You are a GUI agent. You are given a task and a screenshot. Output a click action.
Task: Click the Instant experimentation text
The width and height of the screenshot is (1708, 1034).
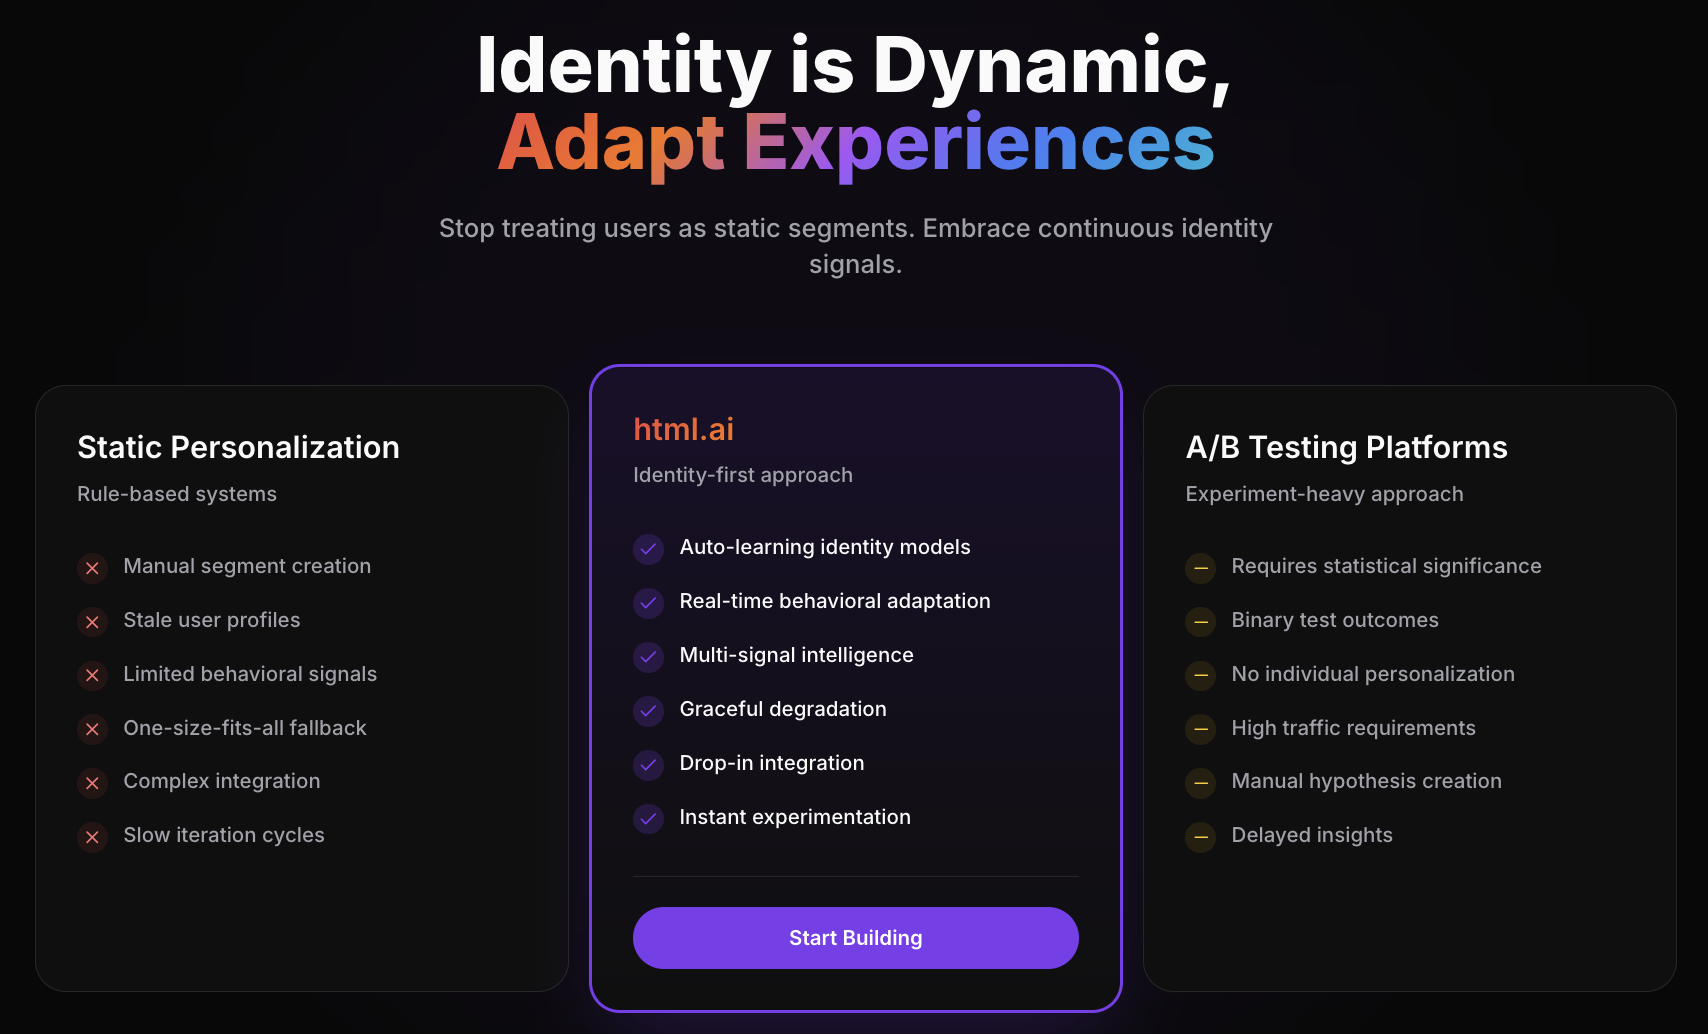pyautogui.click(x=795, y=817)
